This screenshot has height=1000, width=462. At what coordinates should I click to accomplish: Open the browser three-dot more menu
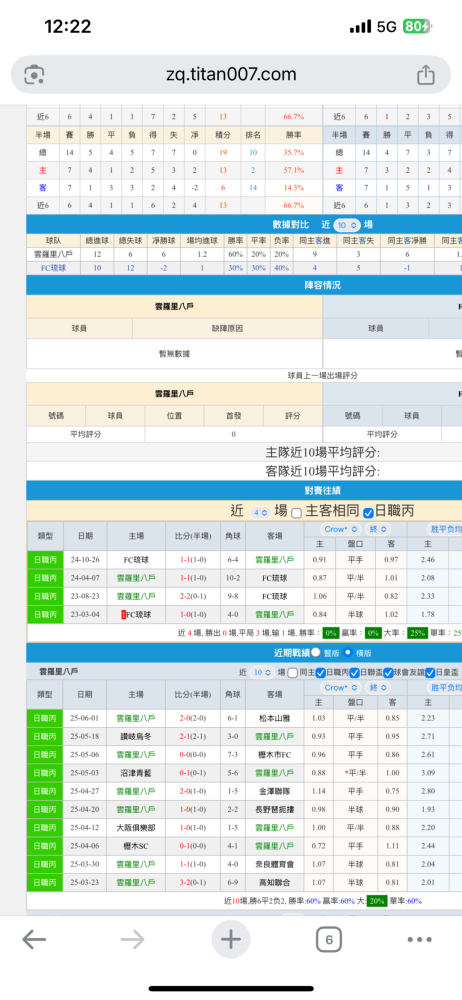tap(420, 939)
